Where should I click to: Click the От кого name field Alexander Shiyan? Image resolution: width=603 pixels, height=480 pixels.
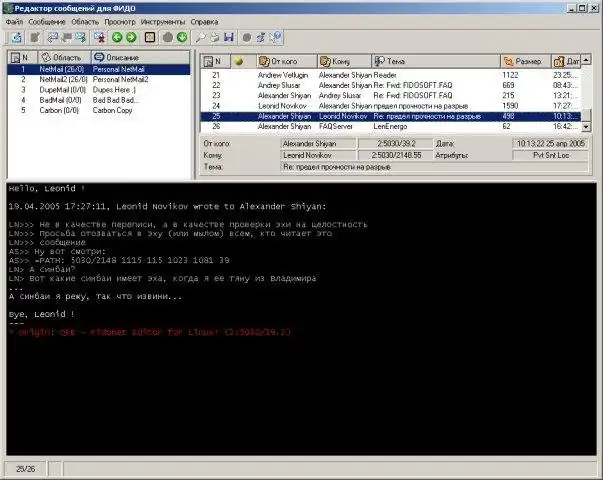coord(318,143)
